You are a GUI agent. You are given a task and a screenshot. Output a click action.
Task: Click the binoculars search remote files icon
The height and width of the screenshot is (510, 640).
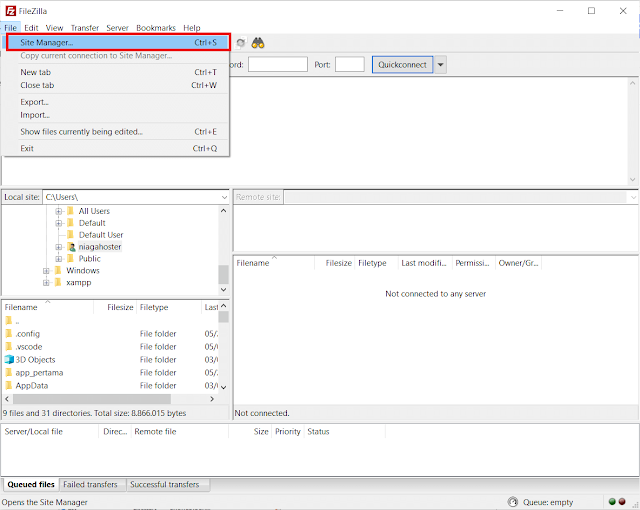(258, 43)
